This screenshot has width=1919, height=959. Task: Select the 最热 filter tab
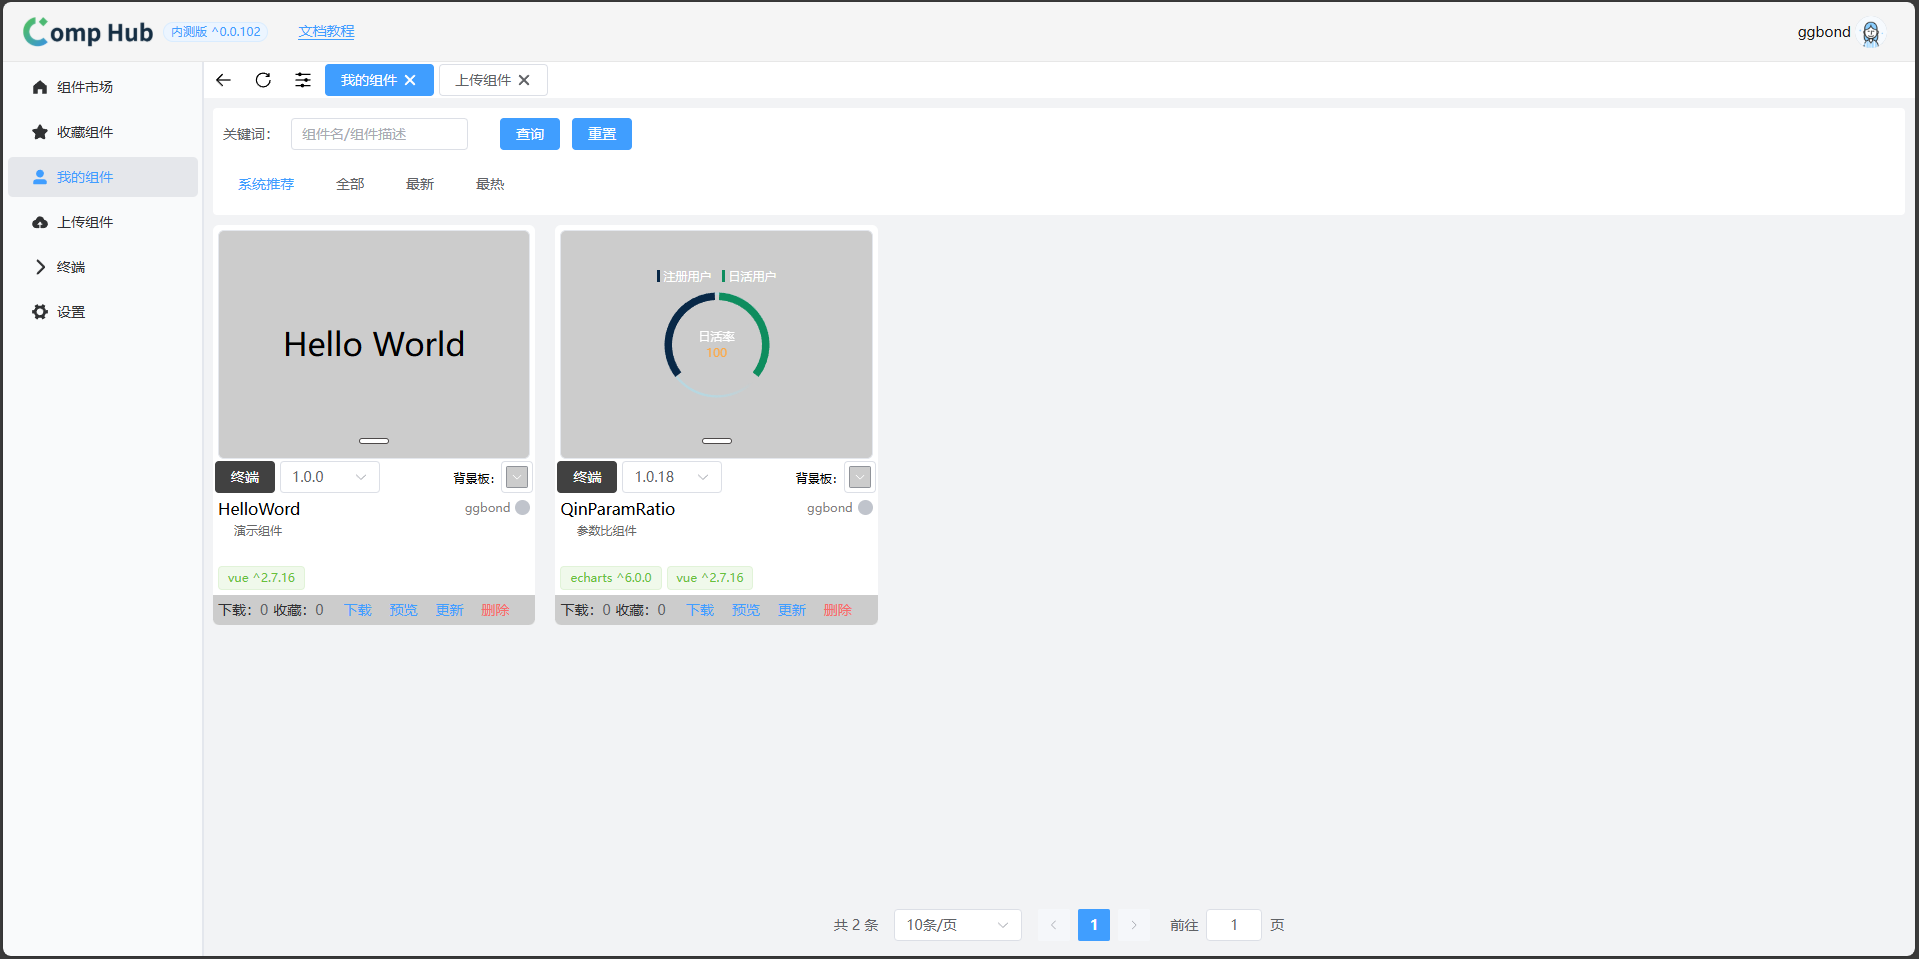pos(490,184)
